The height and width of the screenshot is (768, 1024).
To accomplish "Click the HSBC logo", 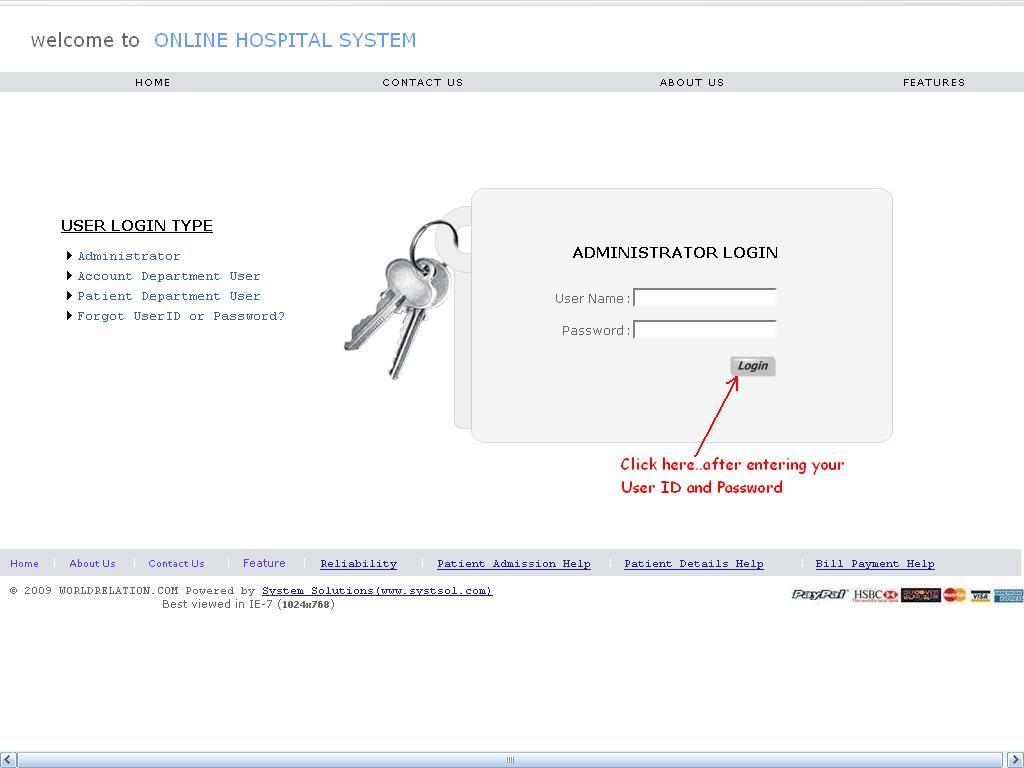I will pos(876,595).
